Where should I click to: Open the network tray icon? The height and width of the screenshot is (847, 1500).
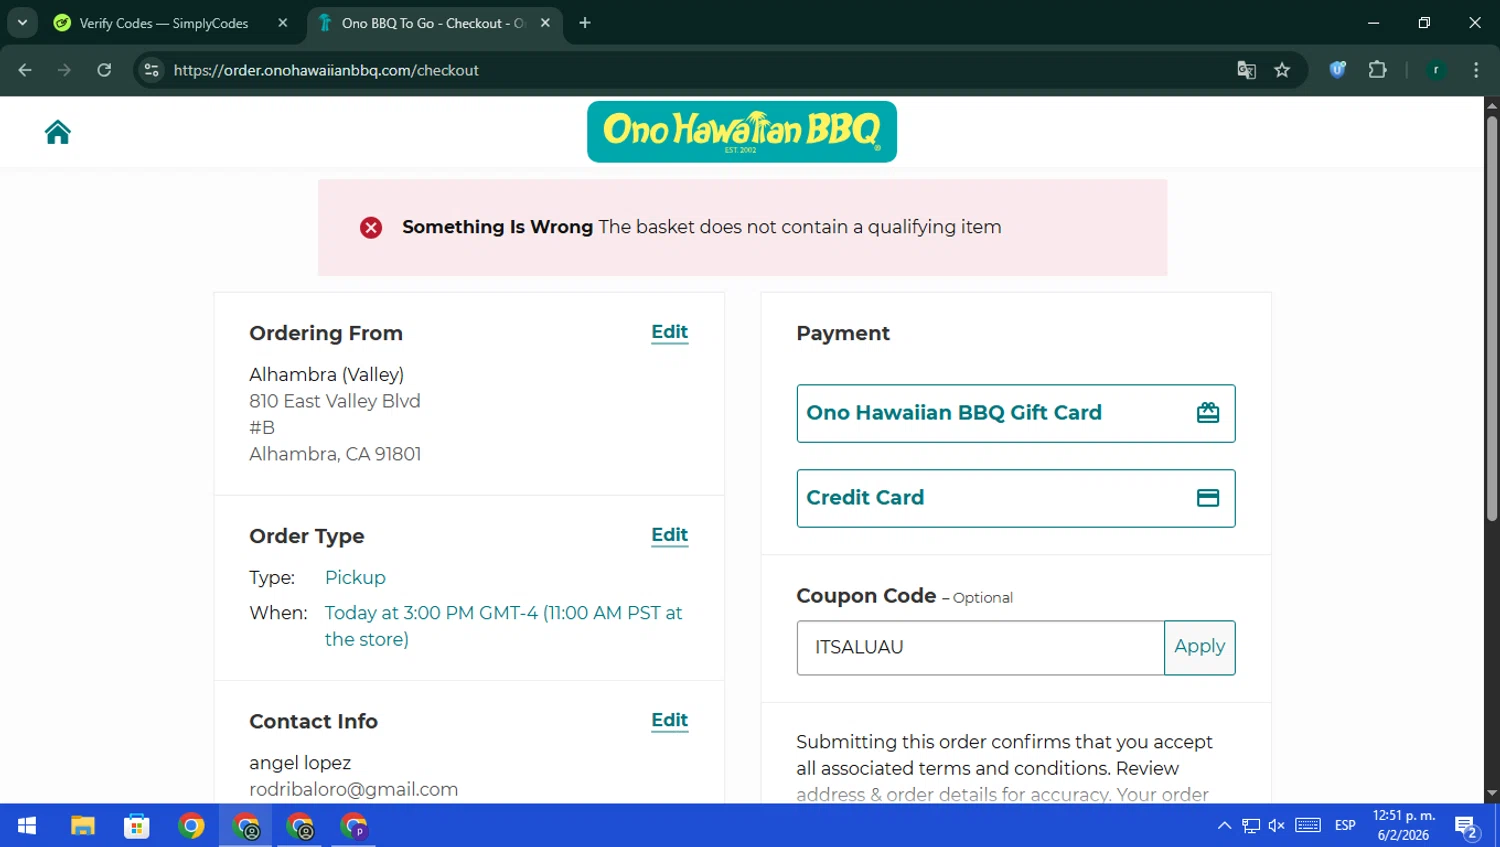click(1251, 826)
